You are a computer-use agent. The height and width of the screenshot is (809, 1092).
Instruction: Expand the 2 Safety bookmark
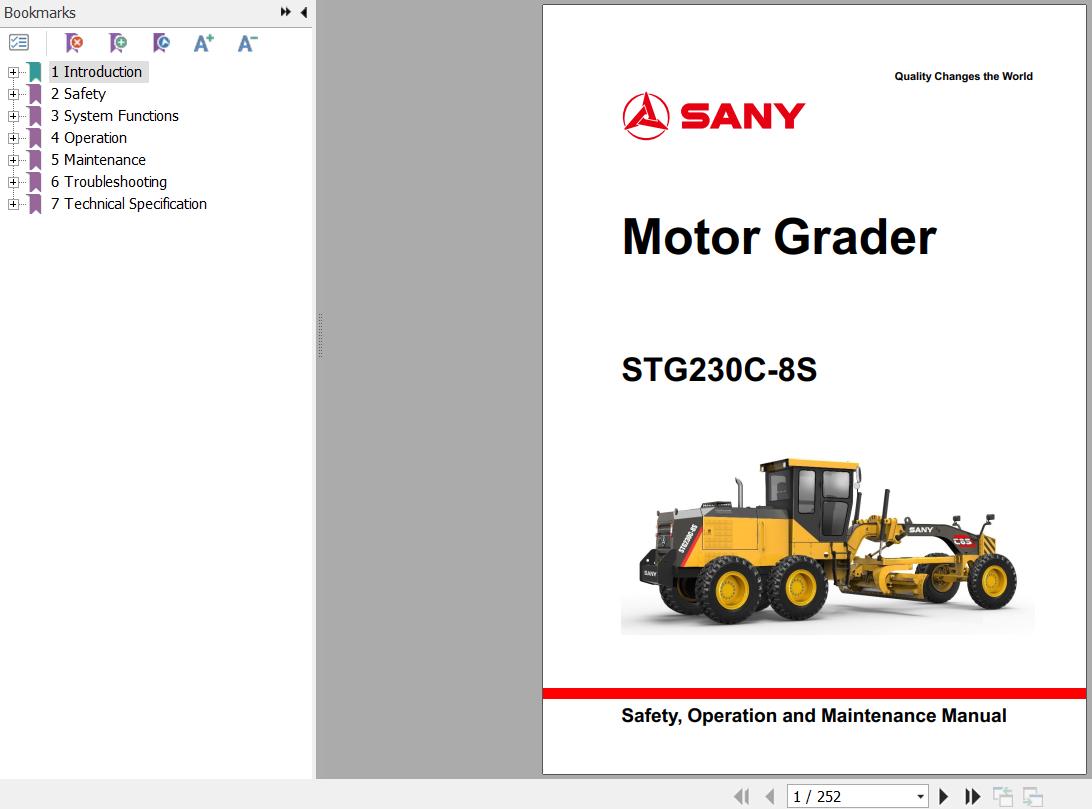(13, 94)
